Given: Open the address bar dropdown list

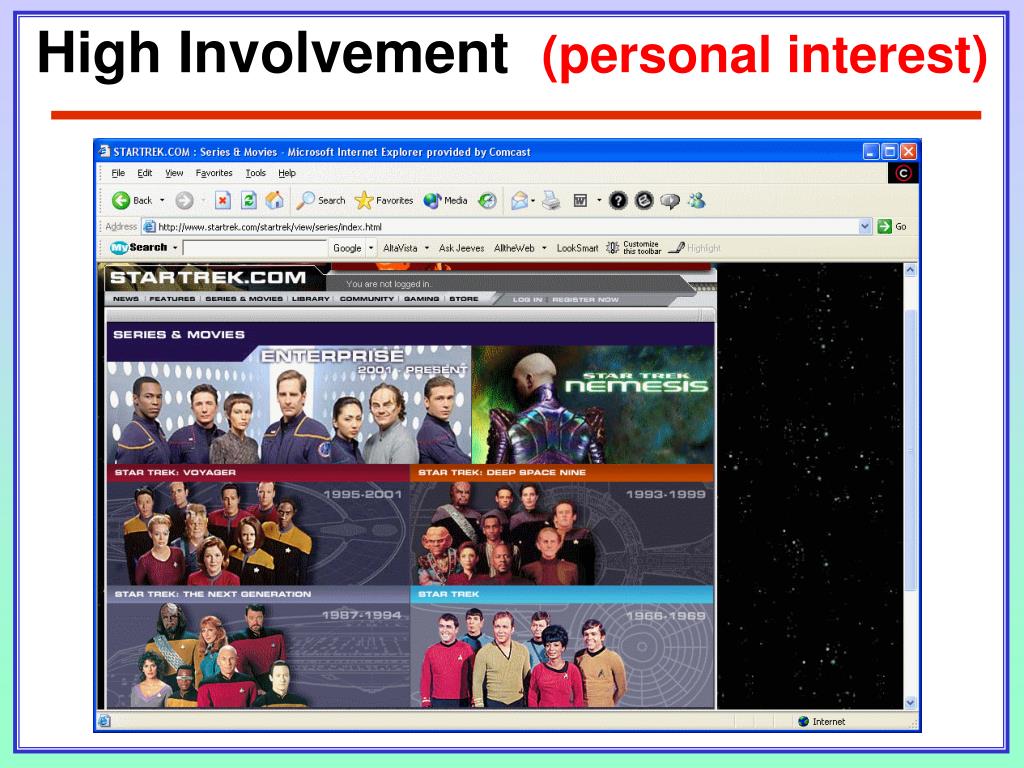Looking at the screenshot, I should click(x=865, y=227).
